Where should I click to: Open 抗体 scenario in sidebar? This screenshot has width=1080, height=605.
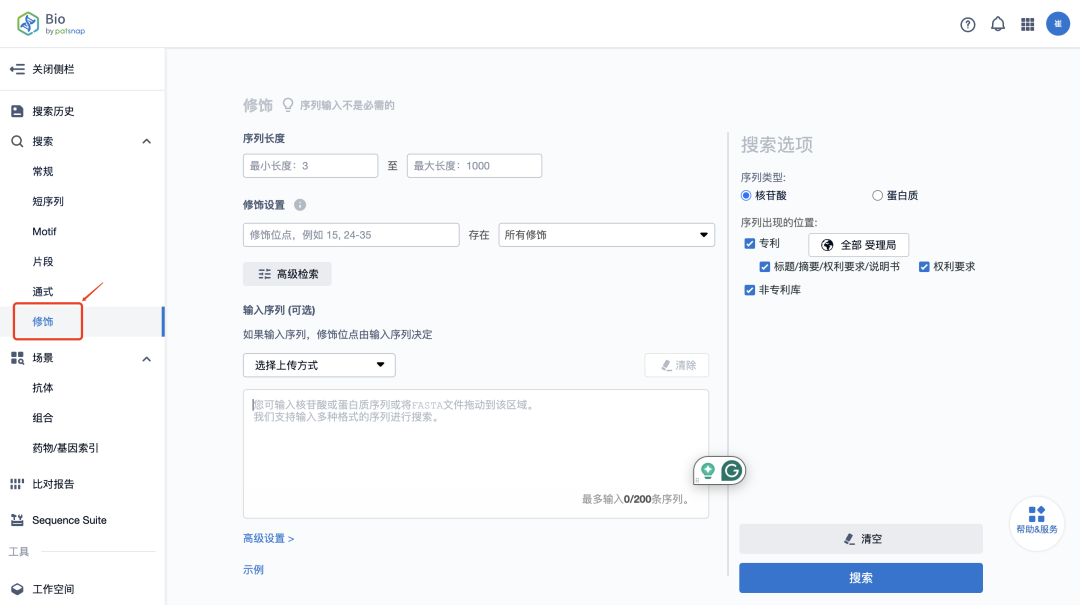(x=43, y=388)
